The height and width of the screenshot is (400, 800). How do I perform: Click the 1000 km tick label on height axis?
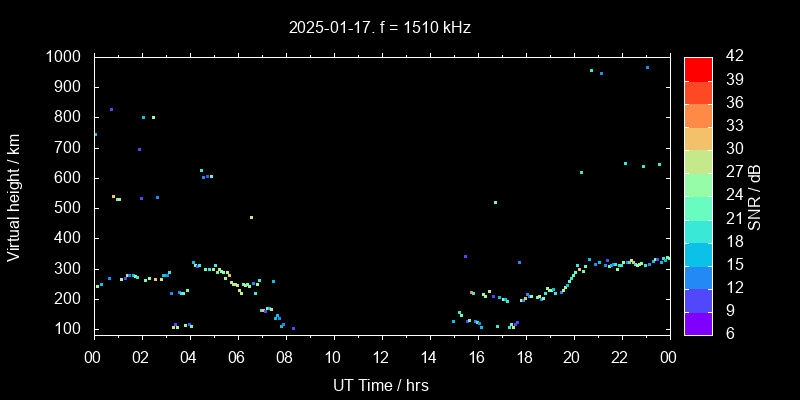pos(65,57)
